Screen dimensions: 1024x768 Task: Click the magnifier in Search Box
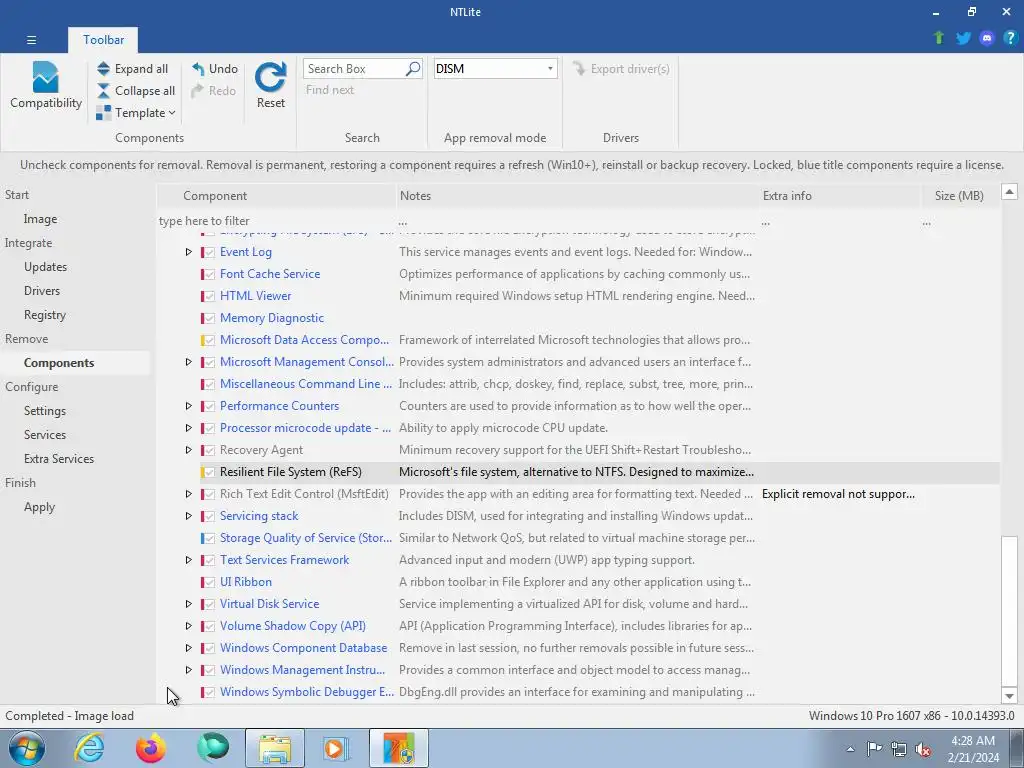(x=413, y=69)
